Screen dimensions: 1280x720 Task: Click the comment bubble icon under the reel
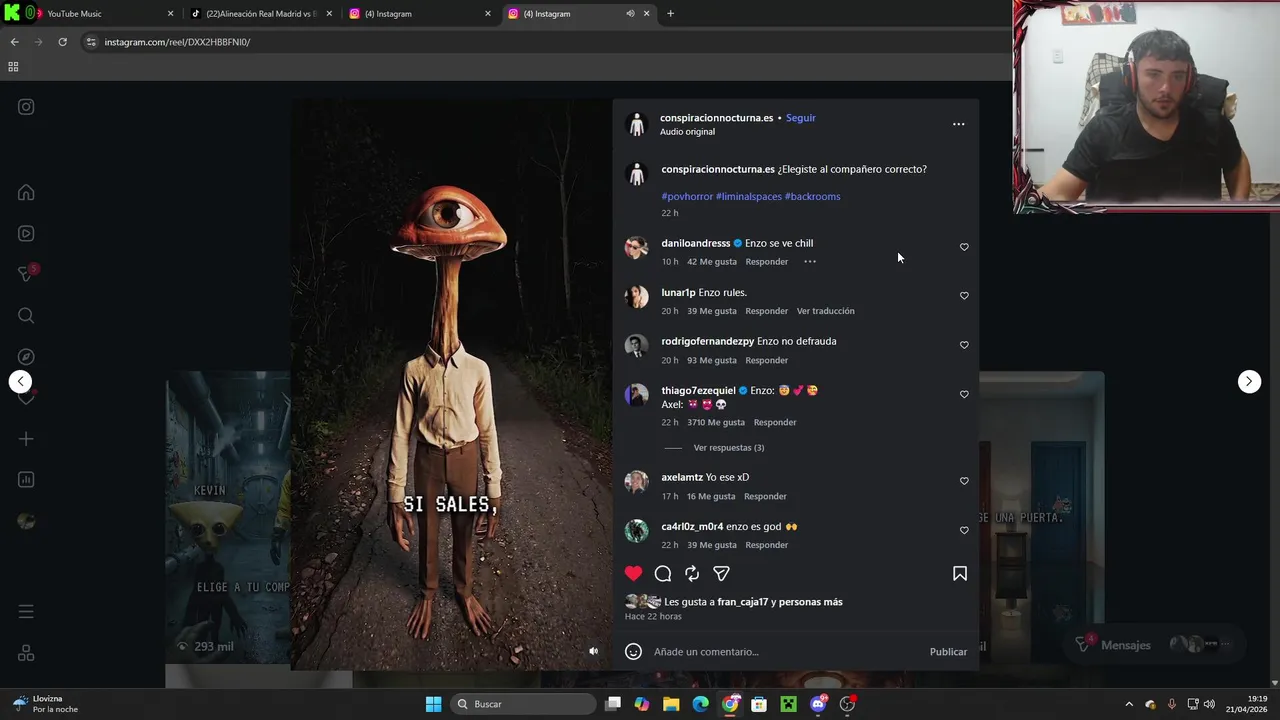tap(662, 573)
